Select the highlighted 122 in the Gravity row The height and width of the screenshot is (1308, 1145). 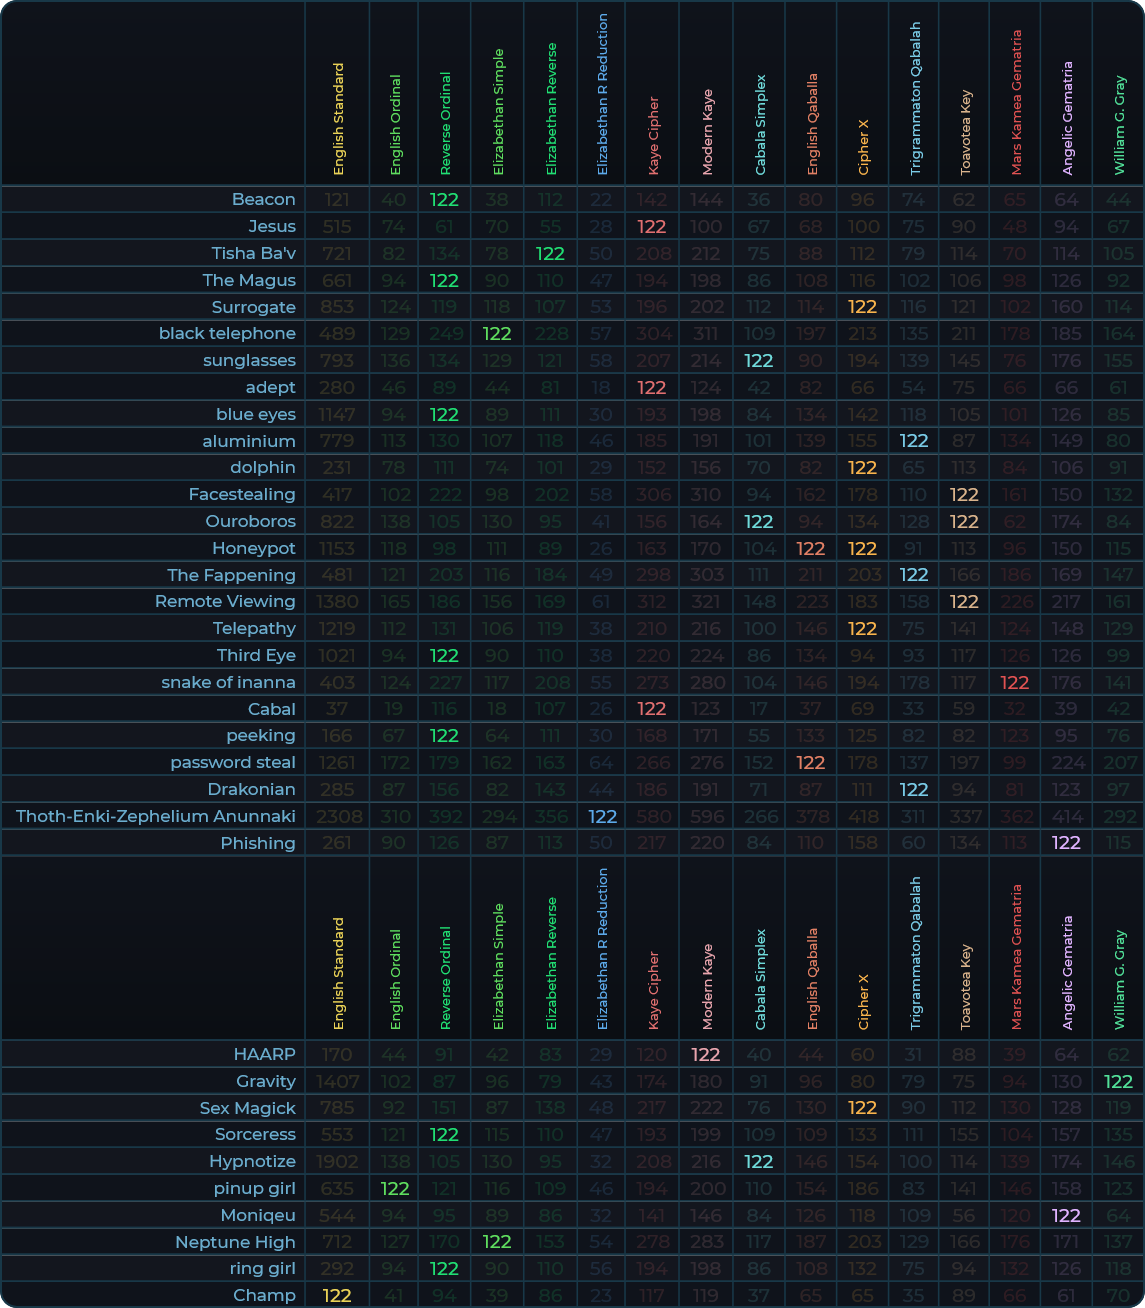pos(1118,1081)
